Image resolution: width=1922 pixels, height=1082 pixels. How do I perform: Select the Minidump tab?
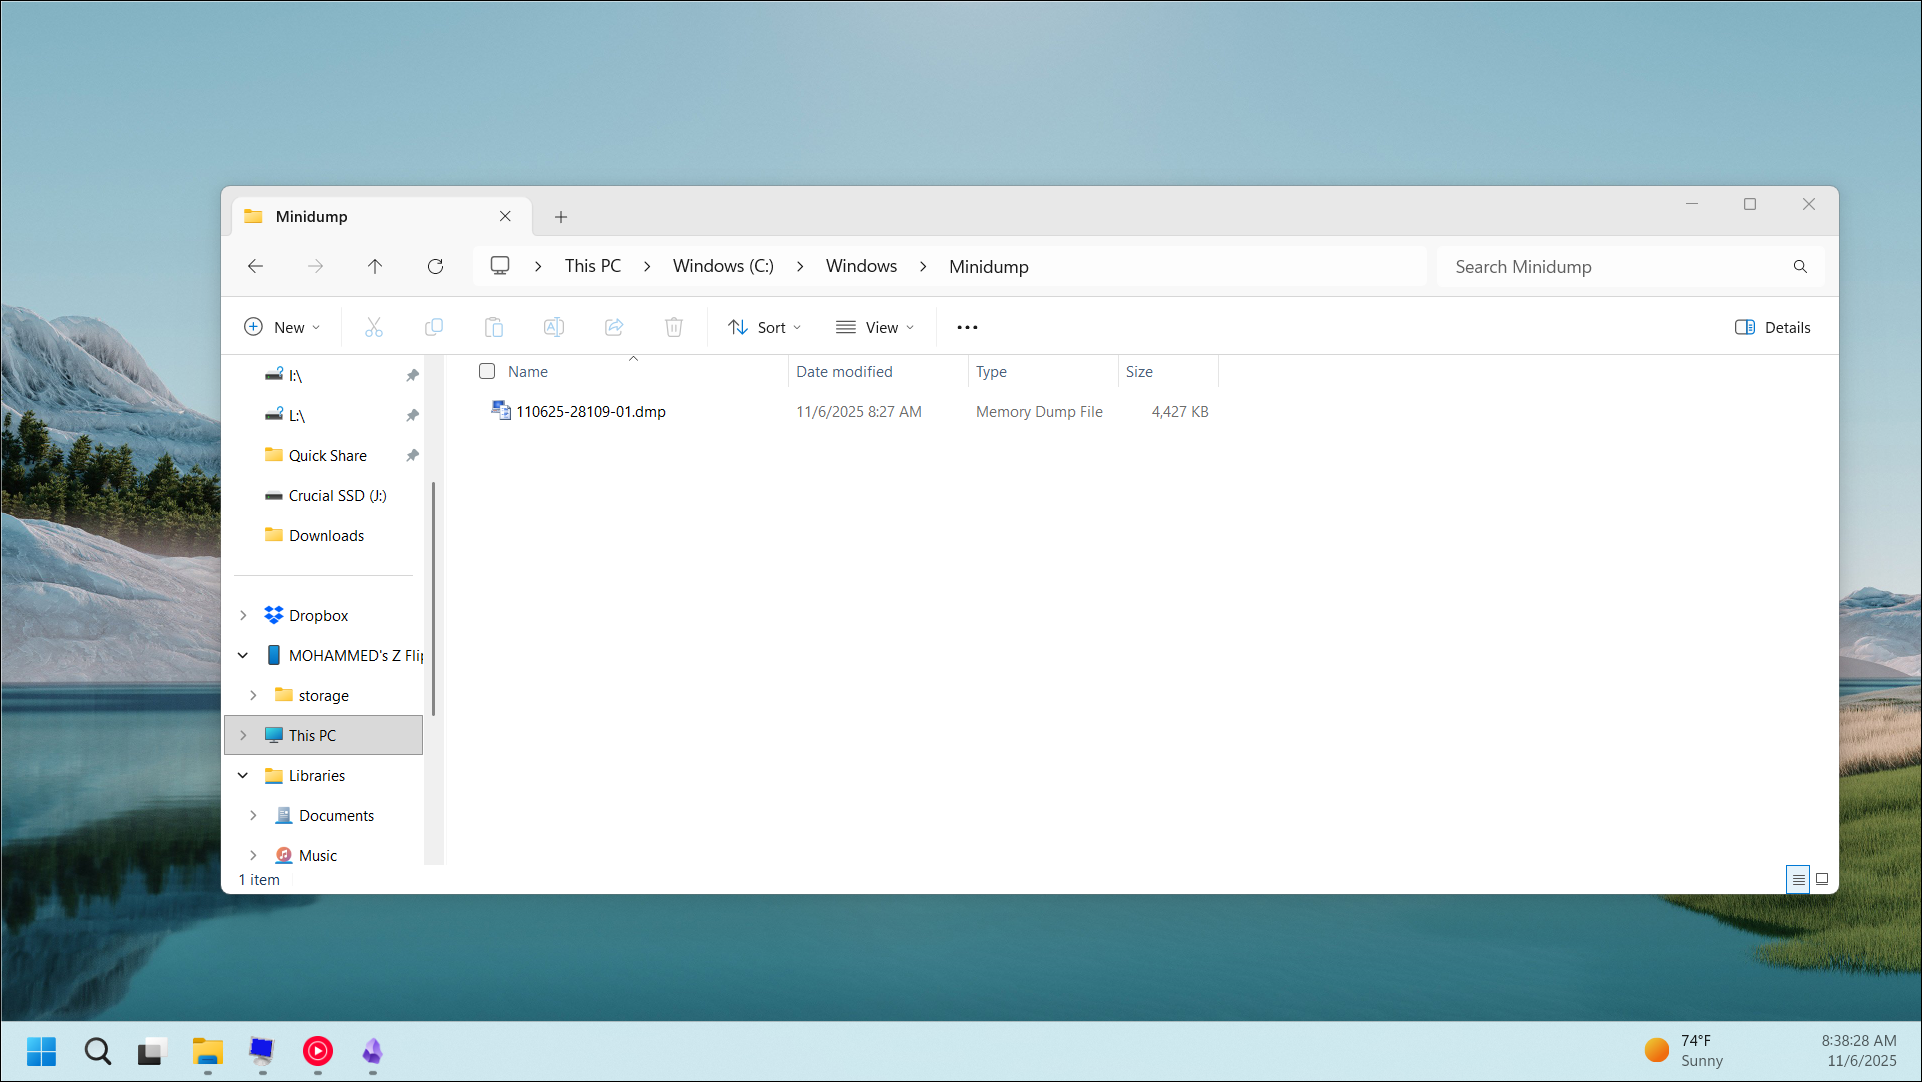382,216
